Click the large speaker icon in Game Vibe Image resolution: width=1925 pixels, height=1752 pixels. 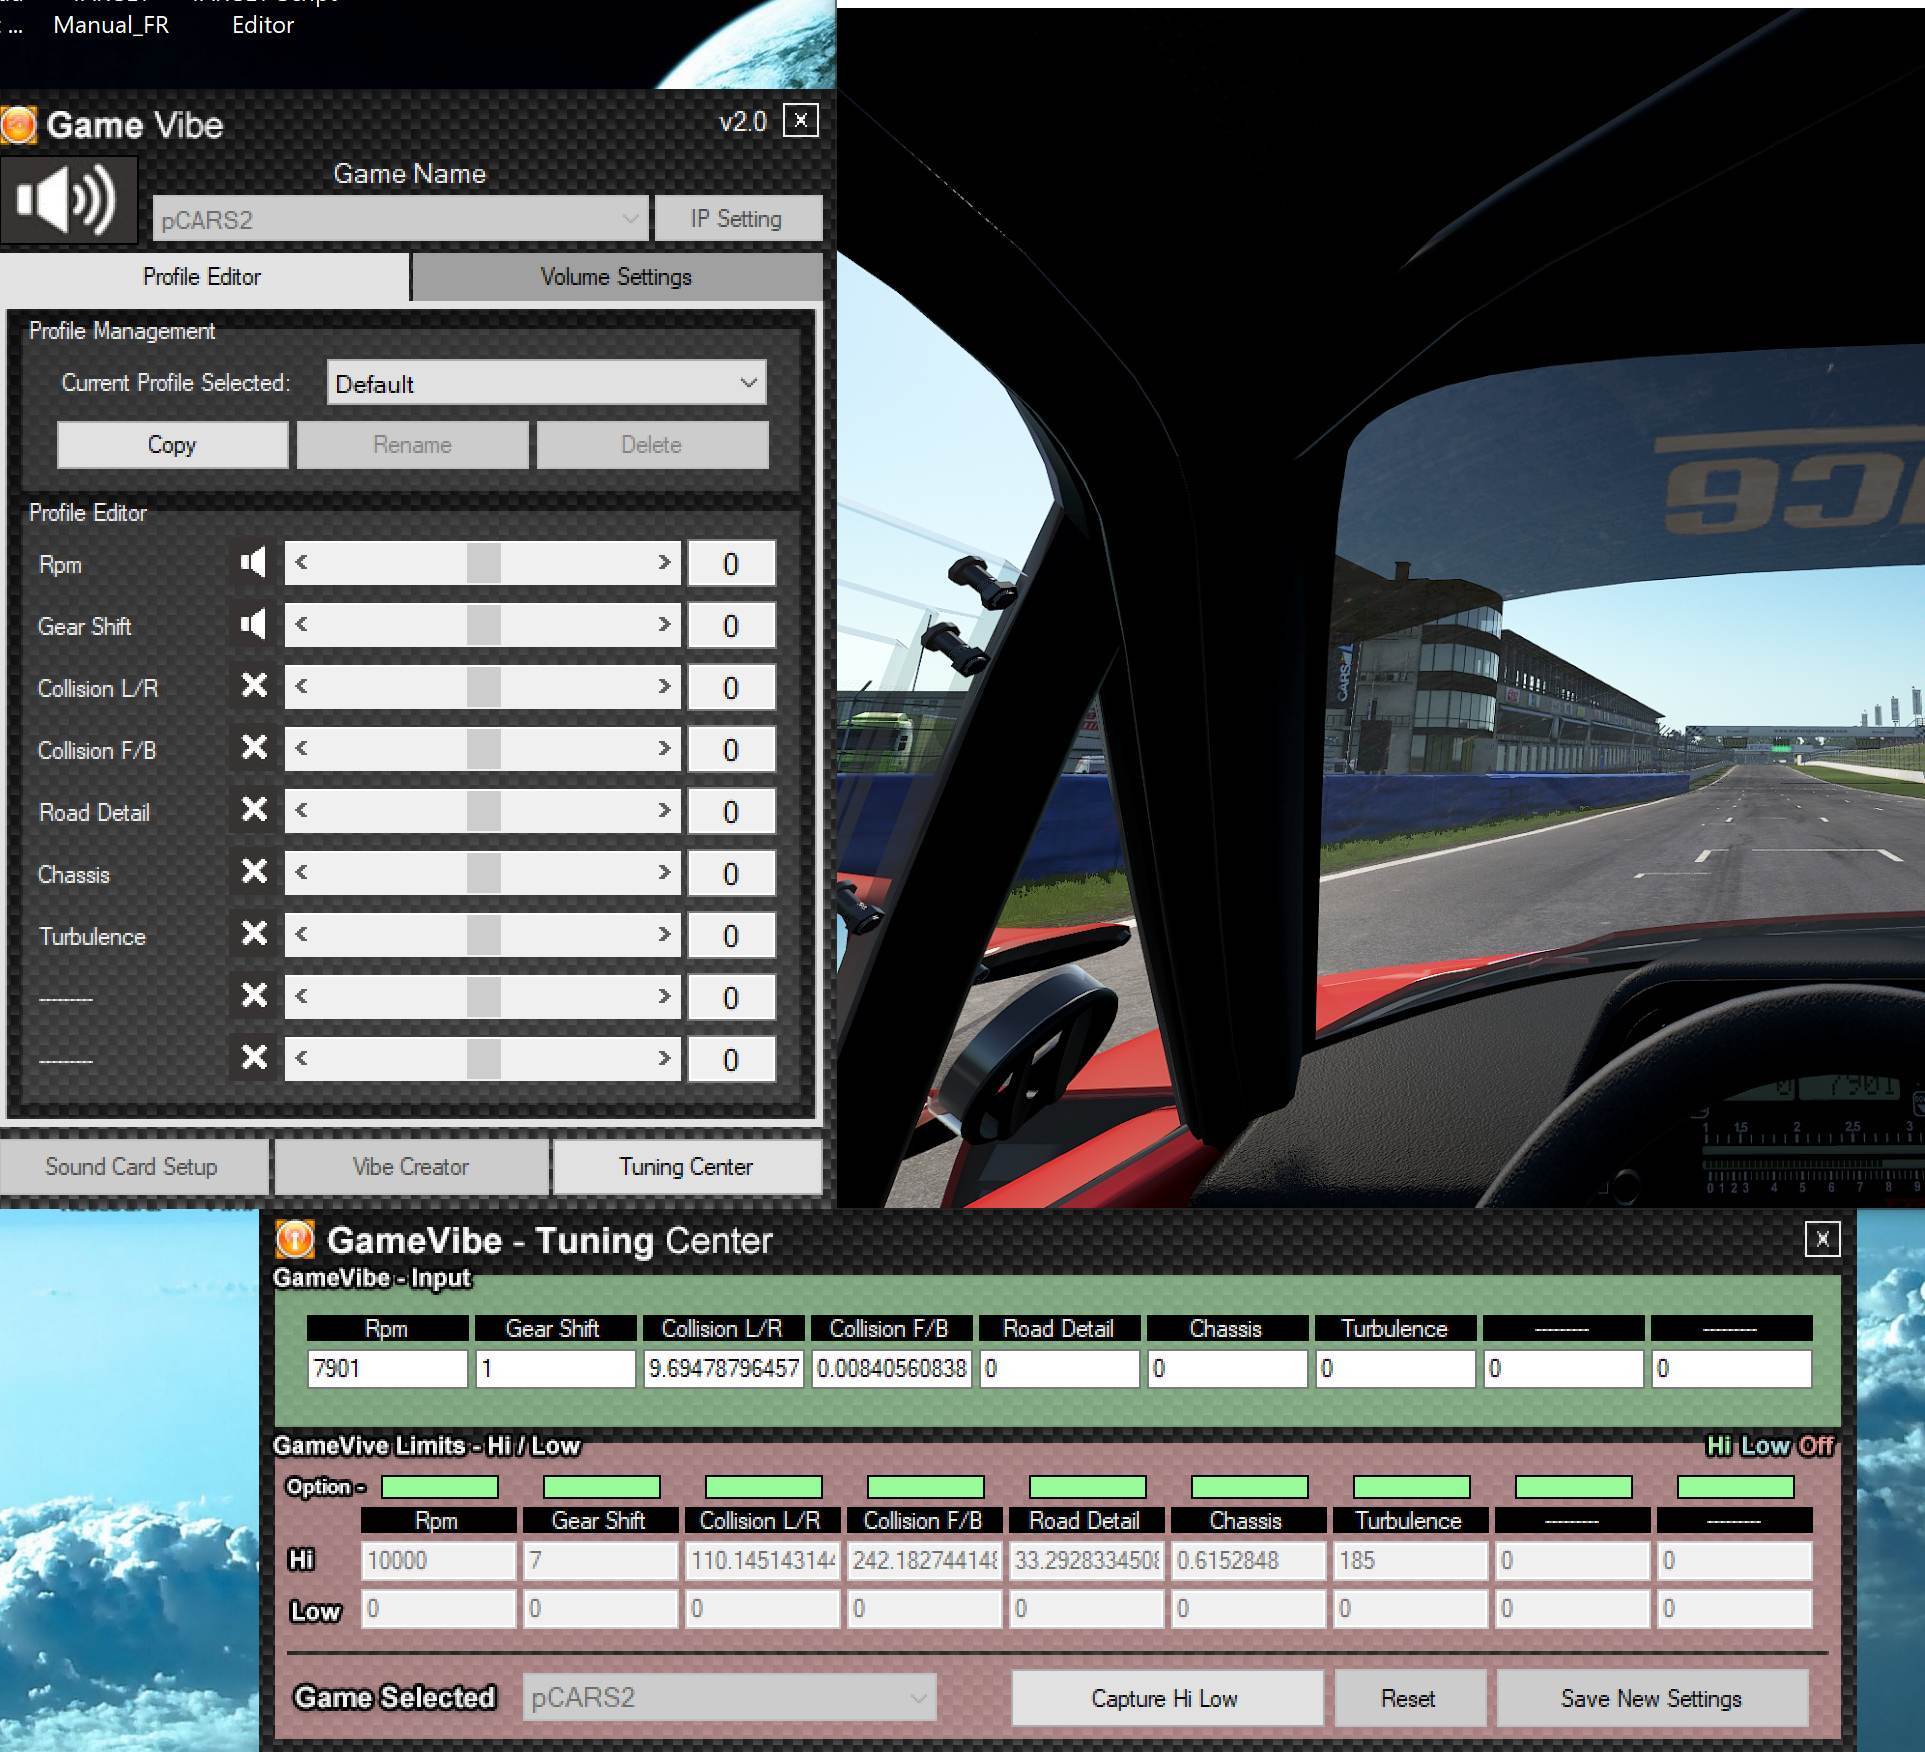click(68, 201)
